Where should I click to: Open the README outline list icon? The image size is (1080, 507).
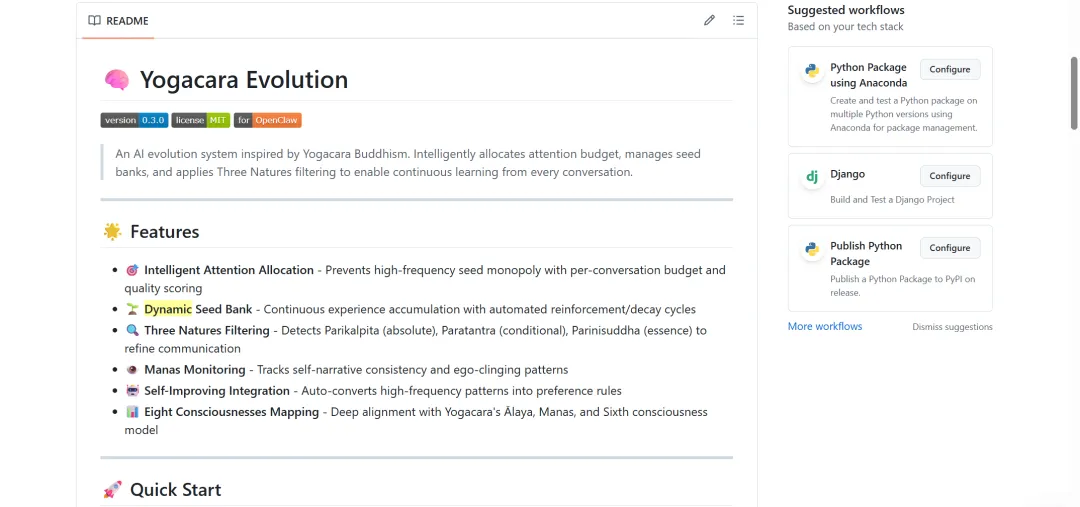738,20
